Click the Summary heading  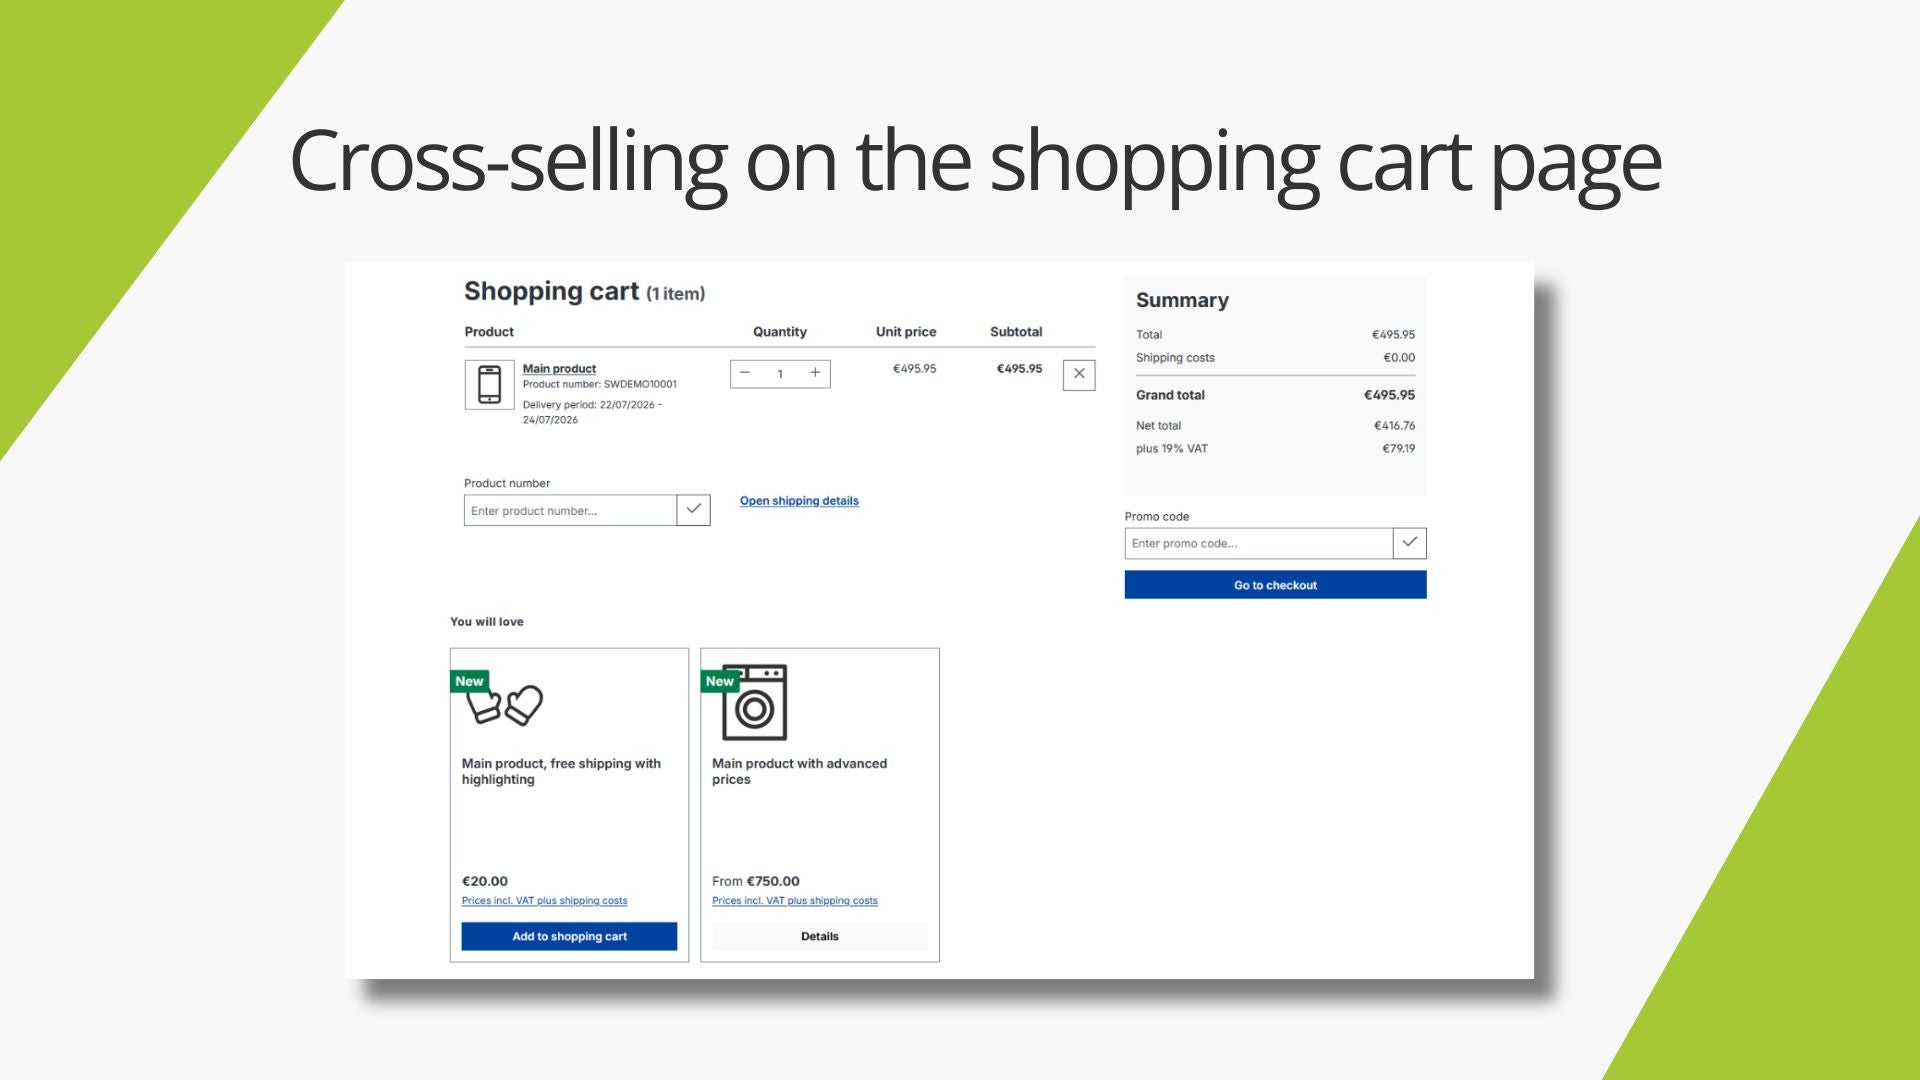coord(1182,300)
